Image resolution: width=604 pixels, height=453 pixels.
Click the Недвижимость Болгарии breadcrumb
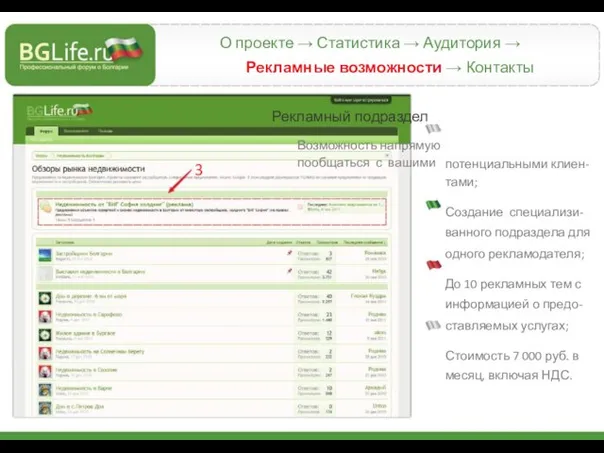(x=81, y=156)
